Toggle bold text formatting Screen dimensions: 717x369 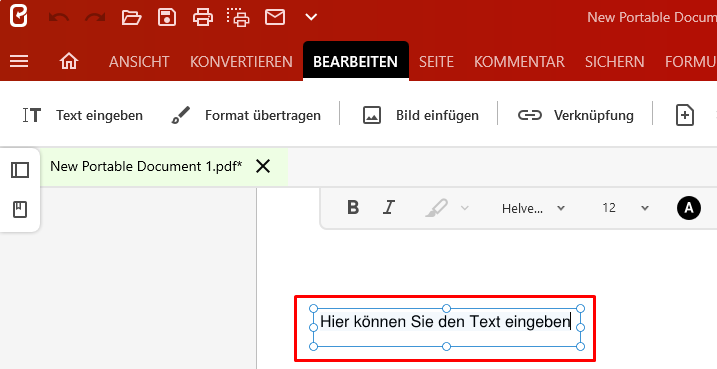353,208
